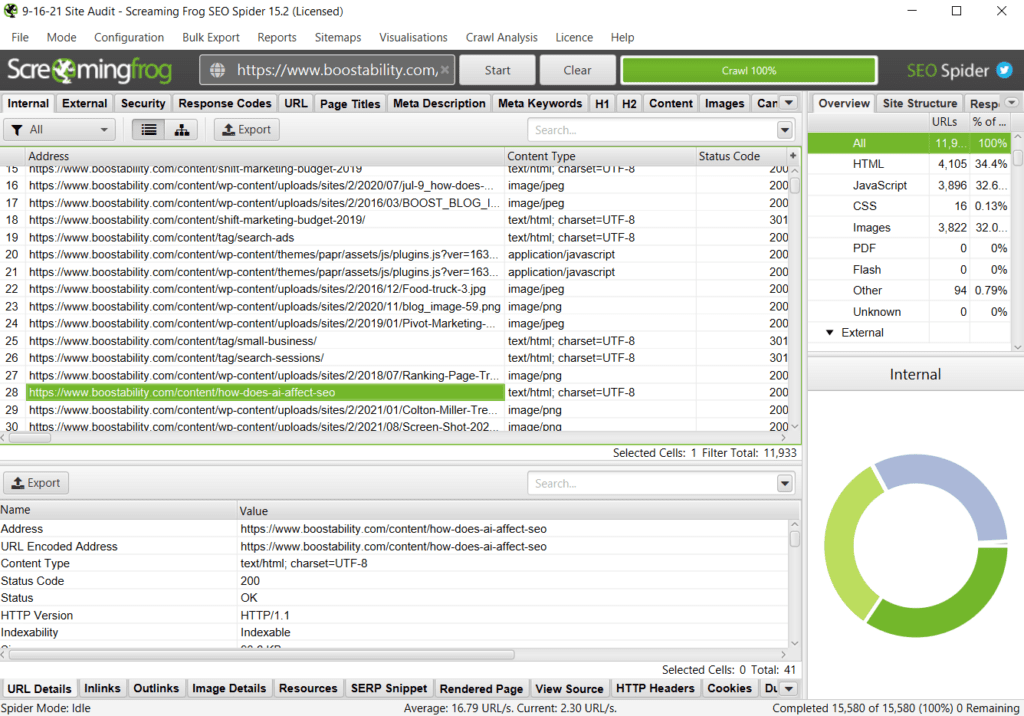Switch to the Page Titles tab
Screen dimensions: 1024x716
coord(350,103)
